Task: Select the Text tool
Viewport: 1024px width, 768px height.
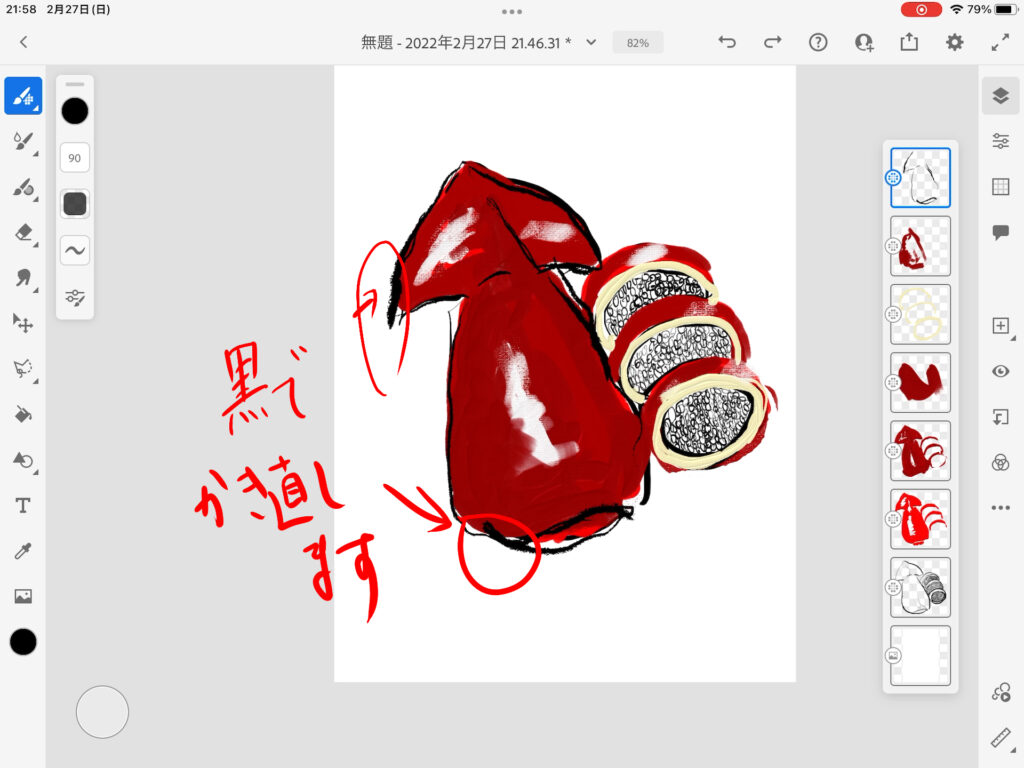Action: click(x=23, y=506)
